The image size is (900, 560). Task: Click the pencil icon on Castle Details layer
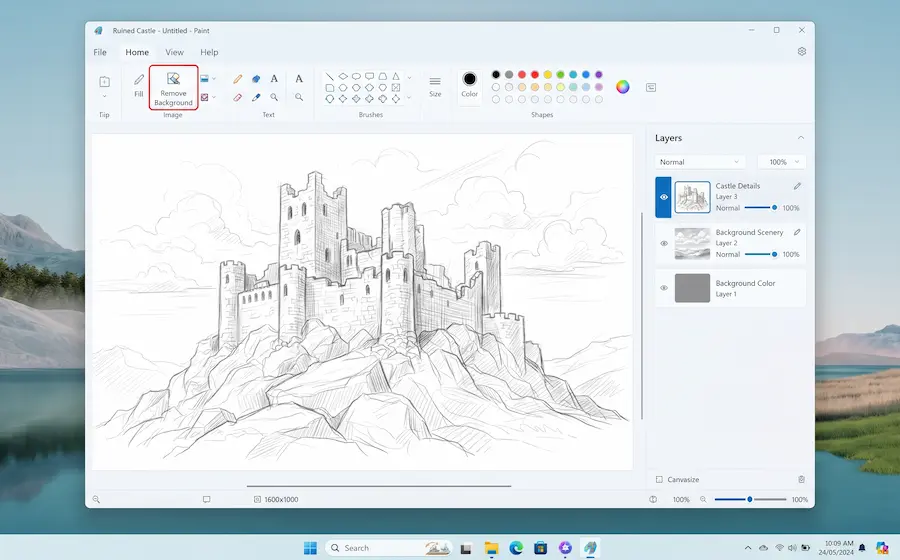coord(797,186)
